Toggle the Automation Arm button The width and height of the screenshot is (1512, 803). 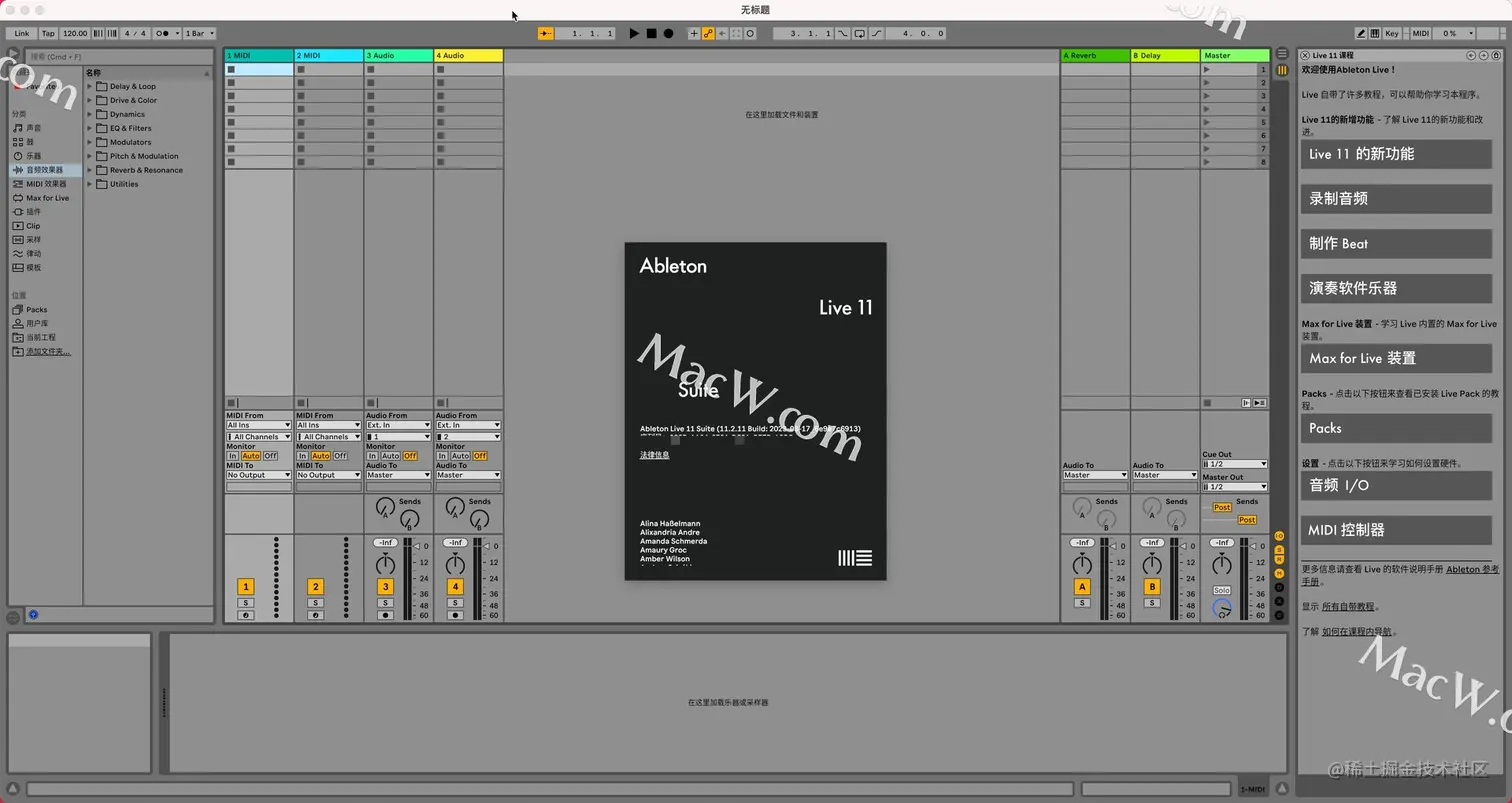click(x=708, y=33)
